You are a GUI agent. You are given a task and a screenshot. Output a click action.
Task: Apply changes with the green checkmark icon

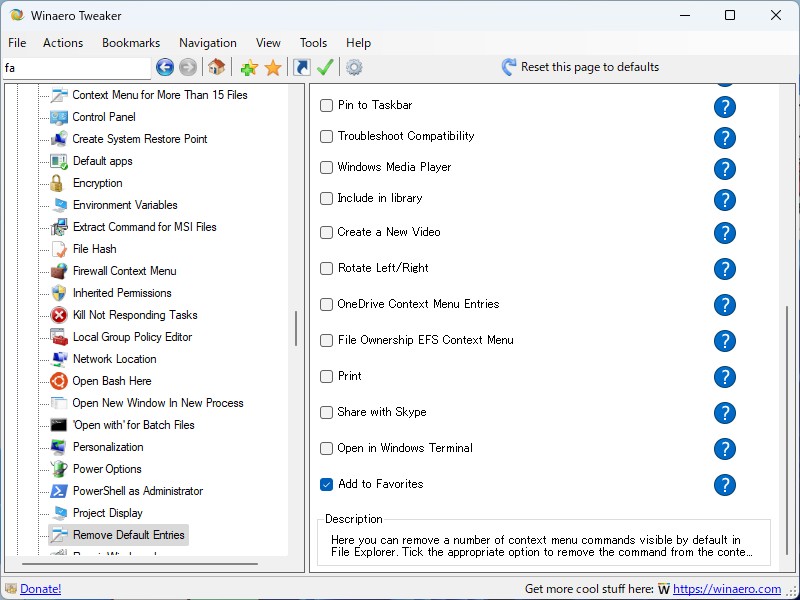coord(325,67)
